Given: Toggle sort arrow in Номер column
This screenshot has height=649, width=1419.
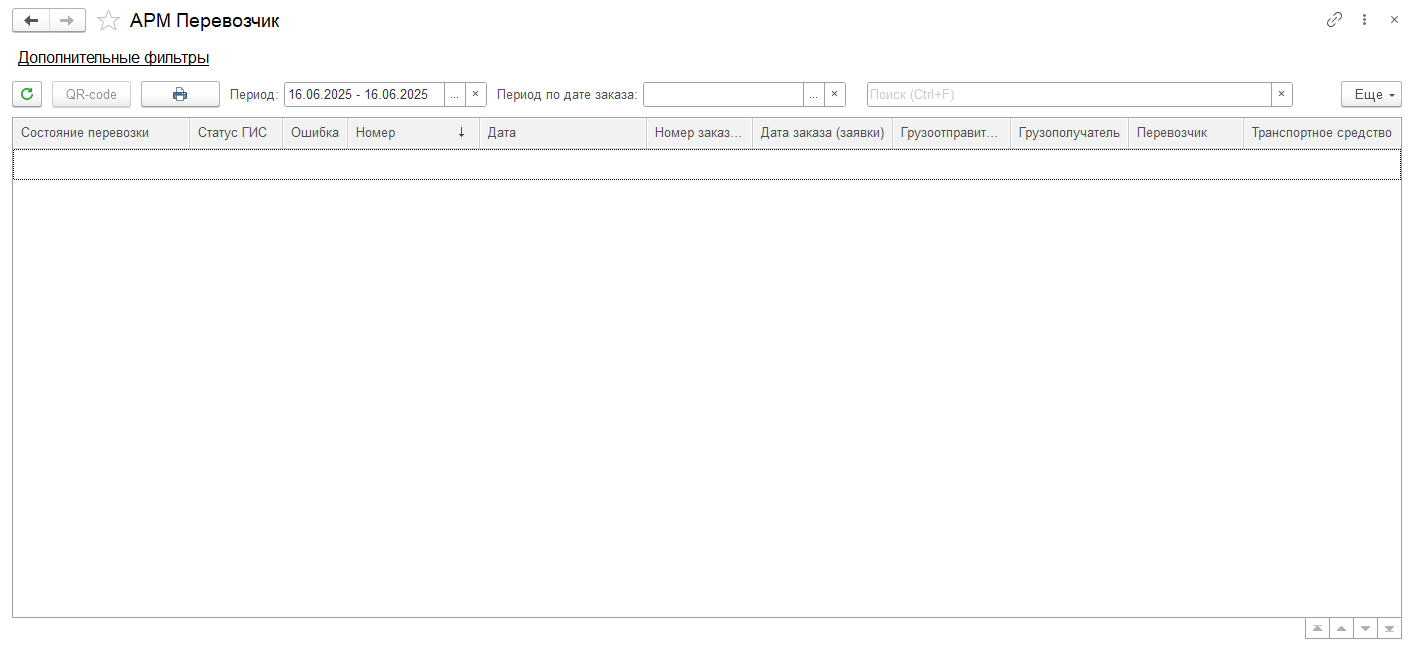Looking at the screenshot, I should coord(461,133).
